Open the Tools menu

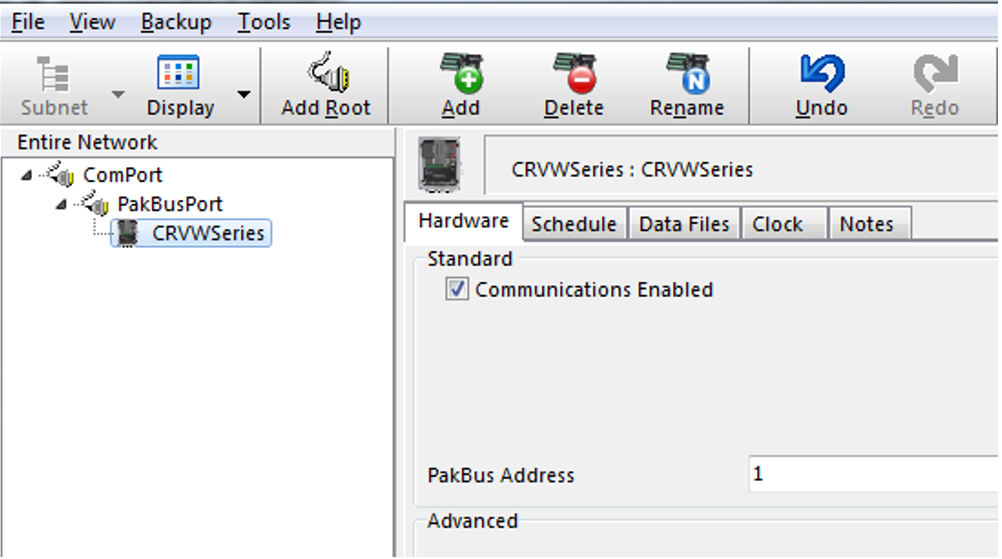click(x=264, y=22)
